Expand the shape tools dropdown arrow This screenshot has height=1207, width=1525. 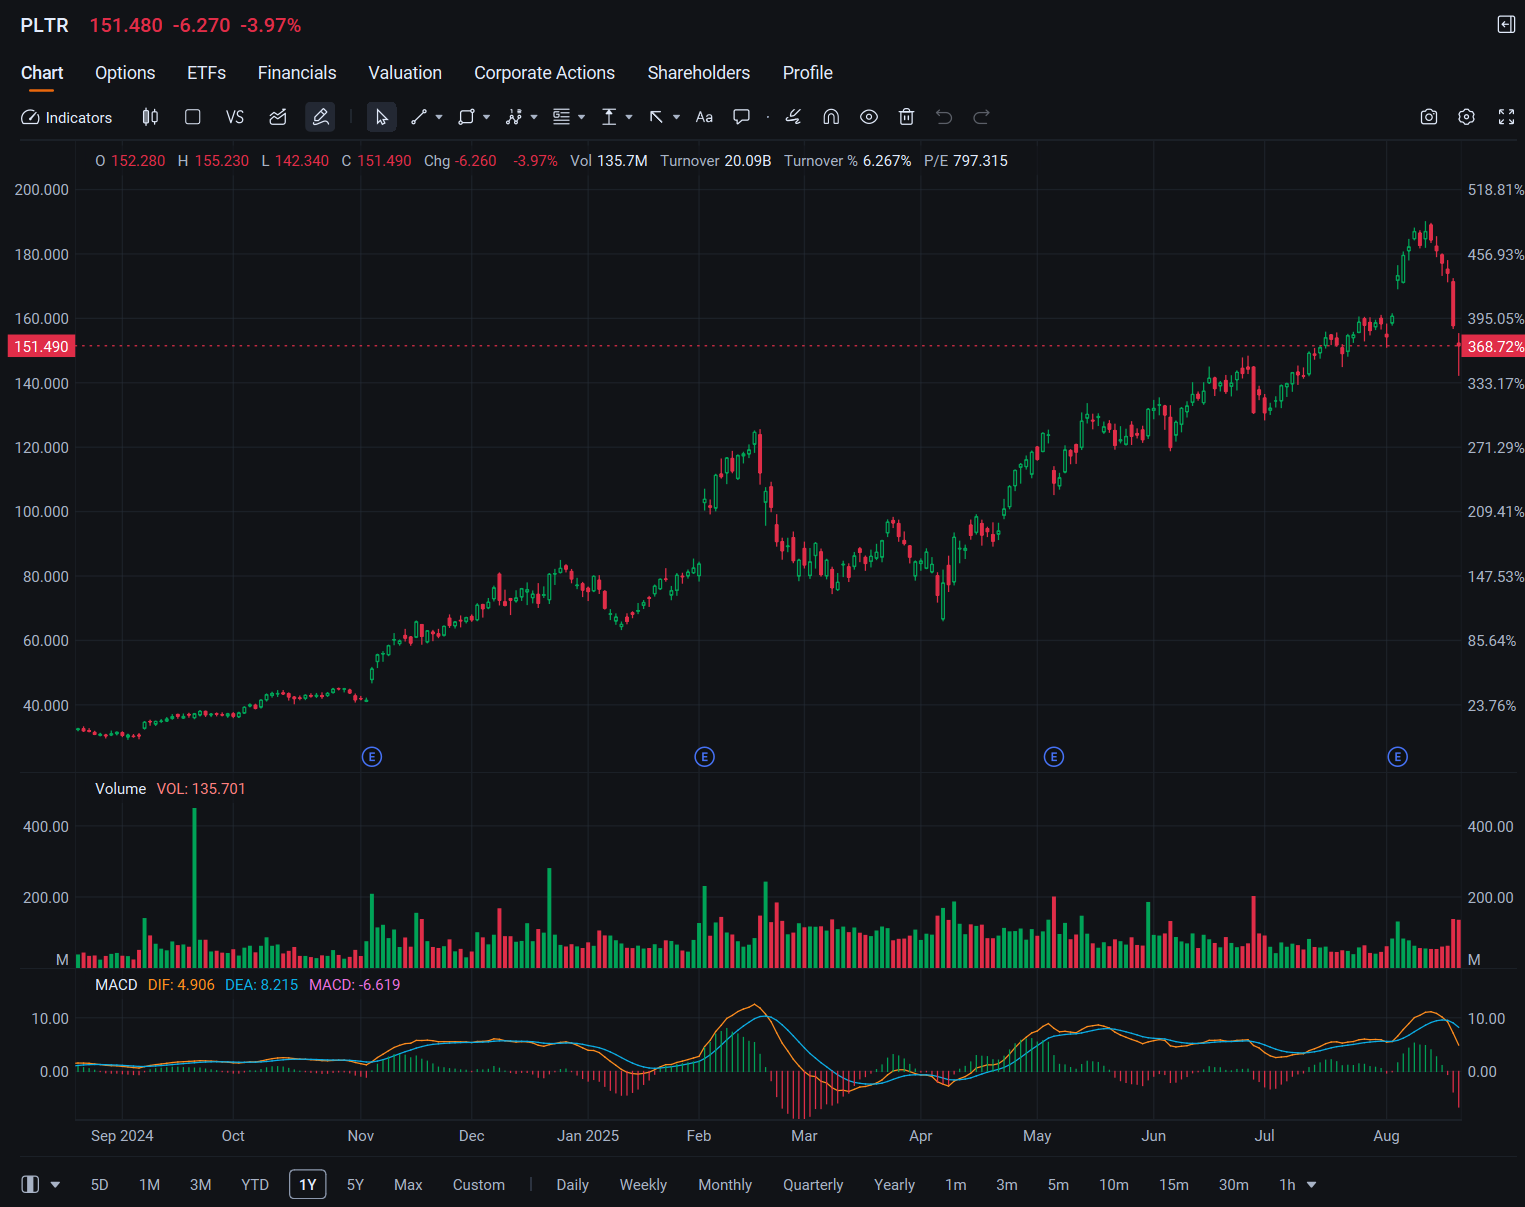tap(487, 117)
